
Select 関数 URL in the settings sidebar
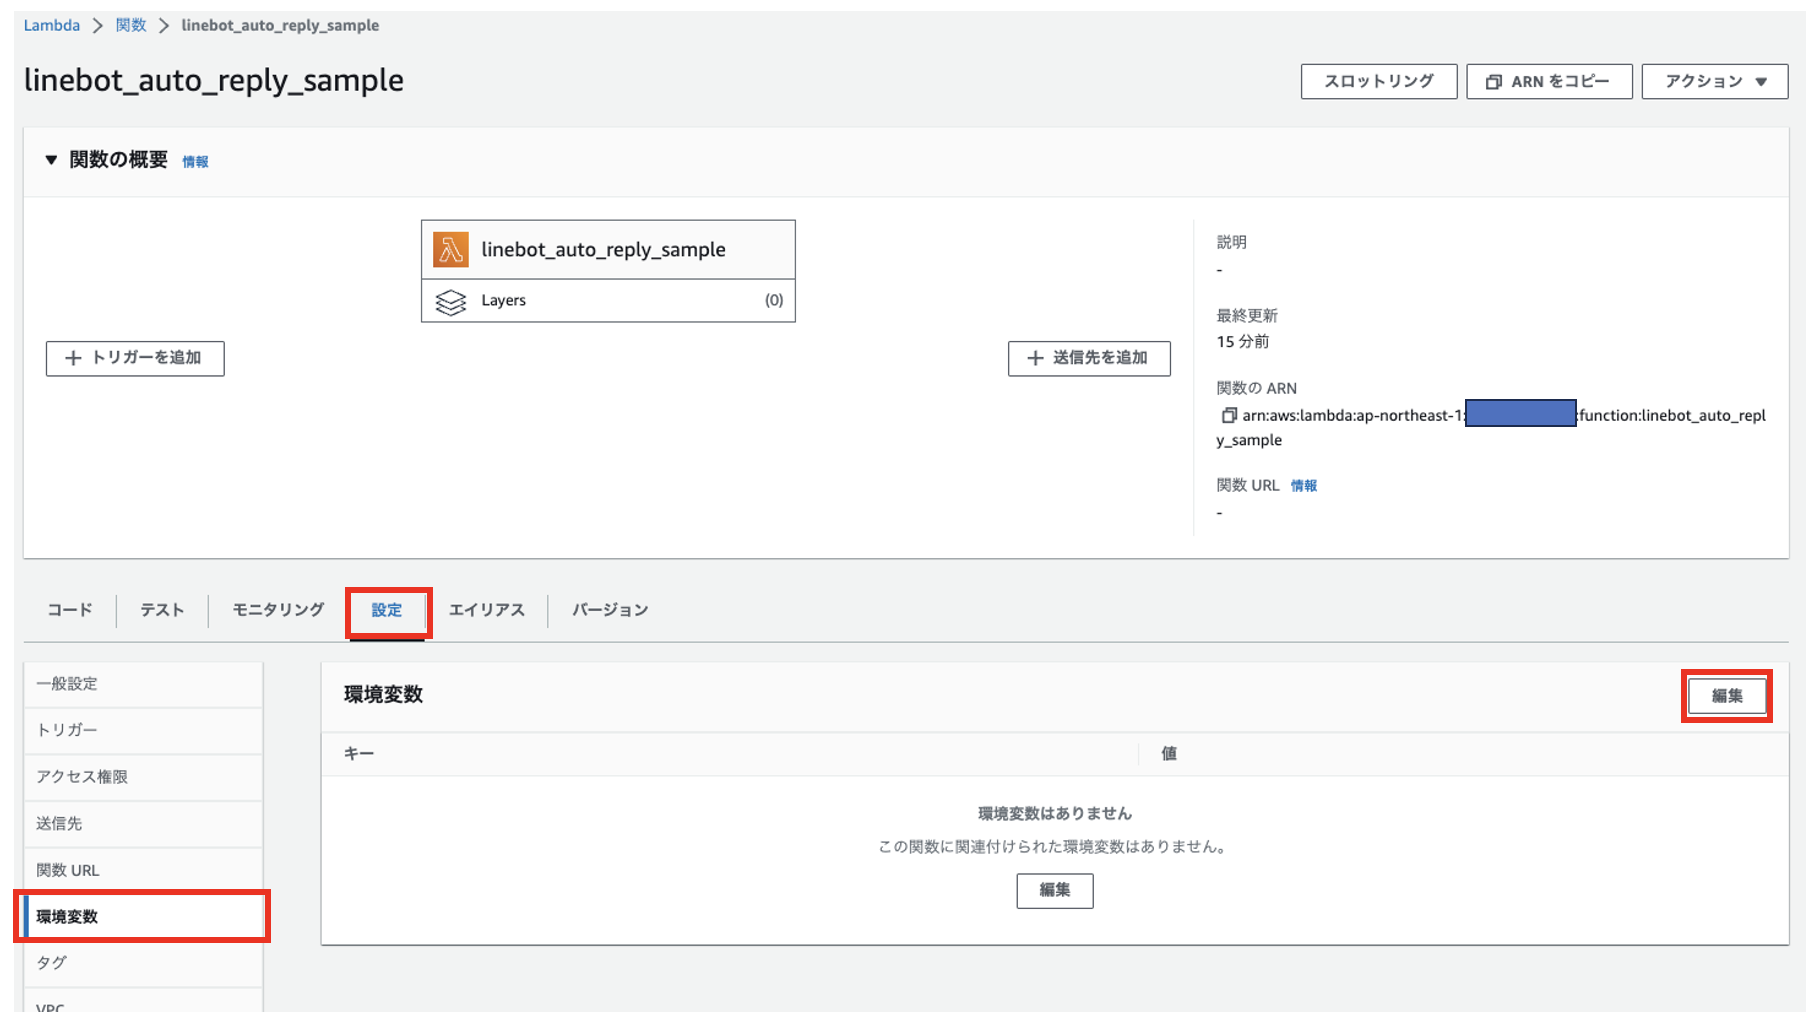(144, 870)
